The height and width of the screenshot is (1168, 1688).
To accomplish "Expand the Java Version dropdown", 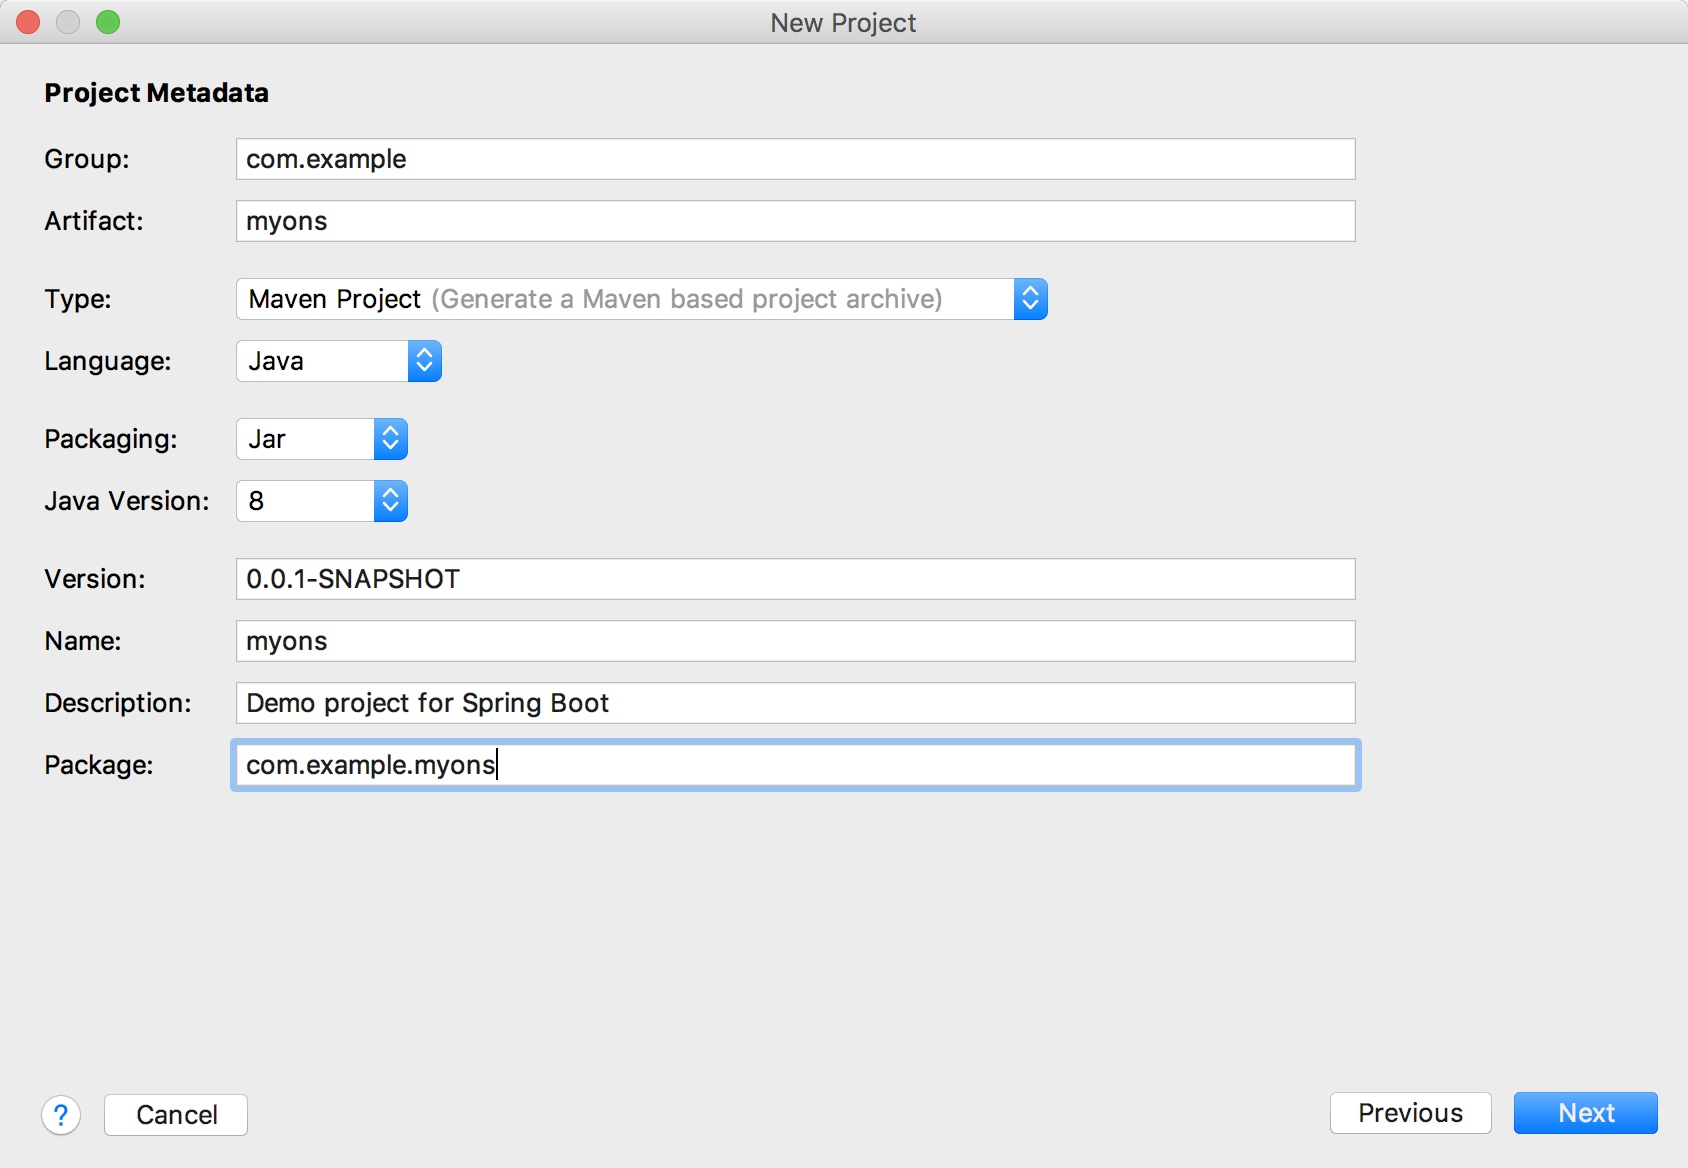I will pyautogui.click(x=390, y=501).
